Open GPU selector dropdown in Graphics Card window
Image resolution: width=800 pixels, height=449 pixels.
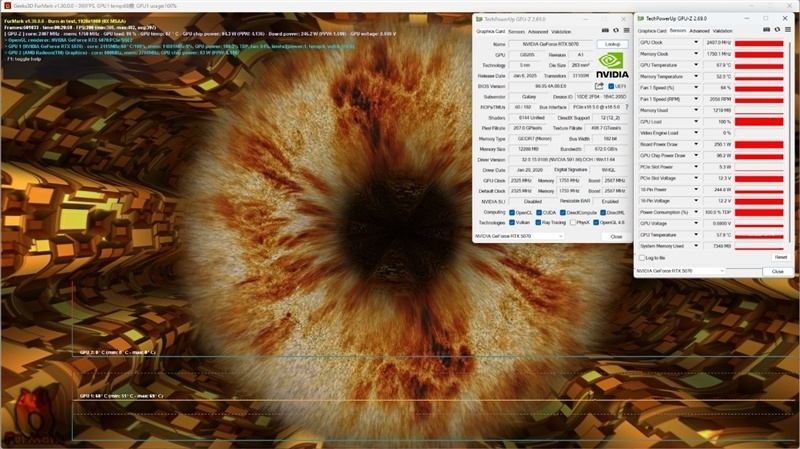point(518,236)
